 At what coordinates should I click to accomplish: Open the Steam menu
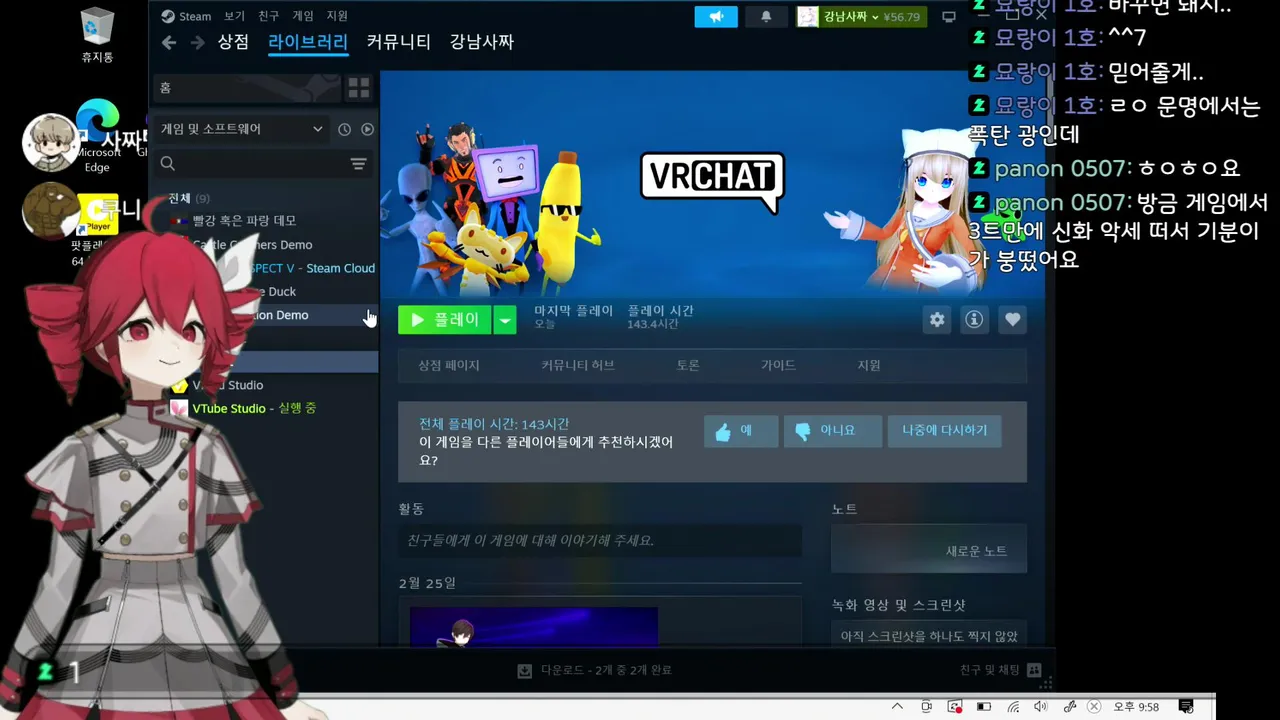pyautogui.click(x=186, y=16)
